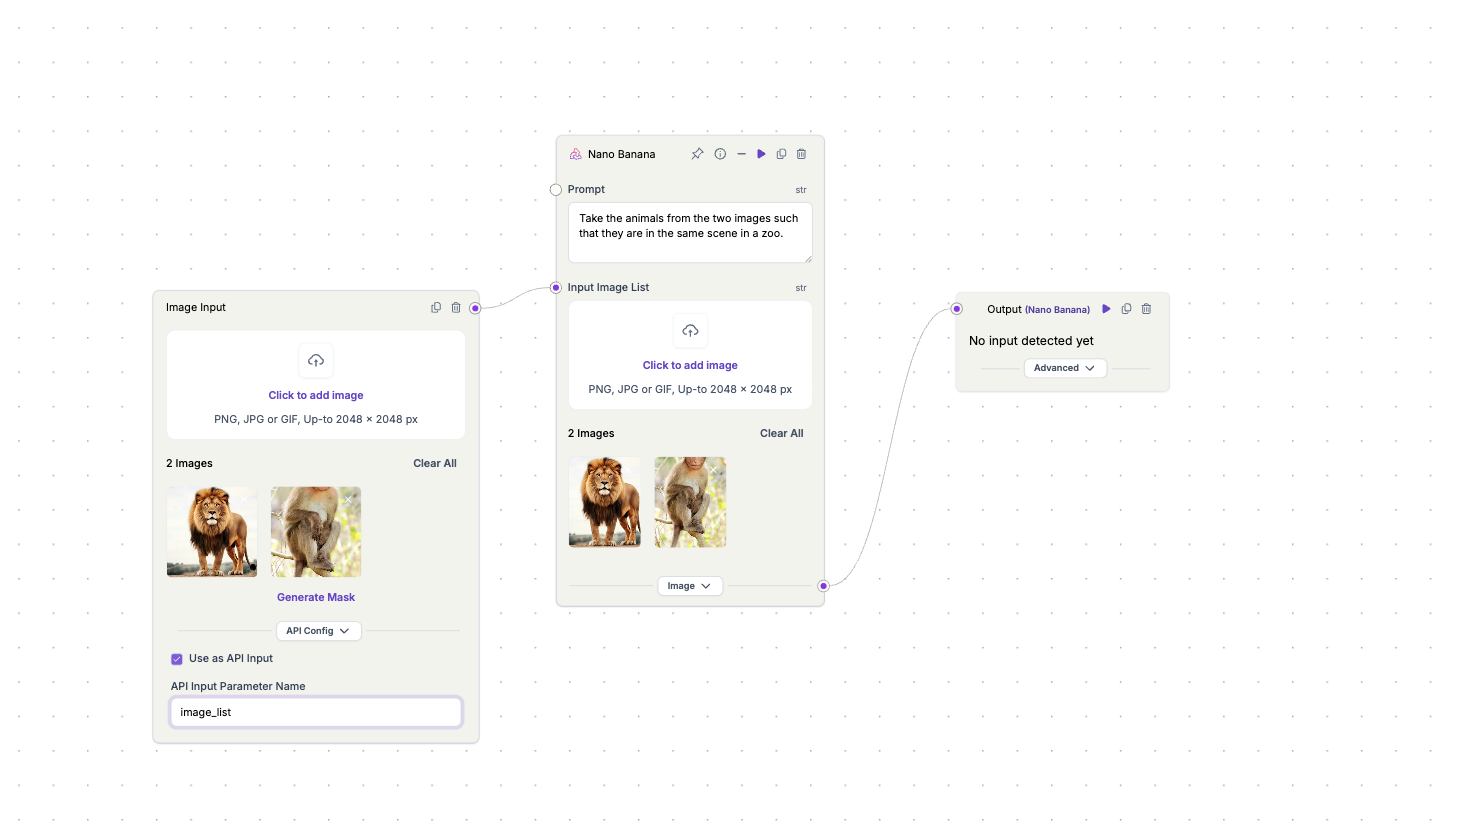This screenshot has width=1460, height=830.
Task: Minimize the Nano Banana node
Action: [x=741, y=154]
